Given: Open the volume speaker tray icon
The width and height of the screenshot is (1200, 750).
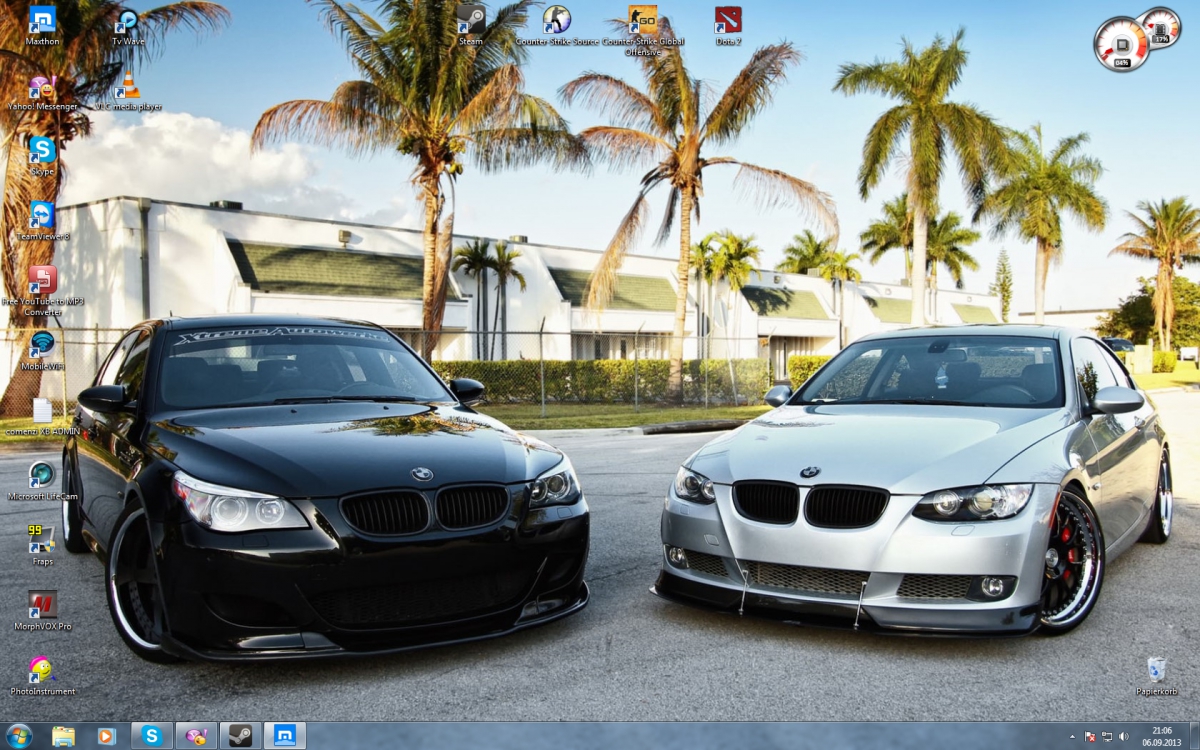Looking at the screenshot, I should tap(1123, 737).
